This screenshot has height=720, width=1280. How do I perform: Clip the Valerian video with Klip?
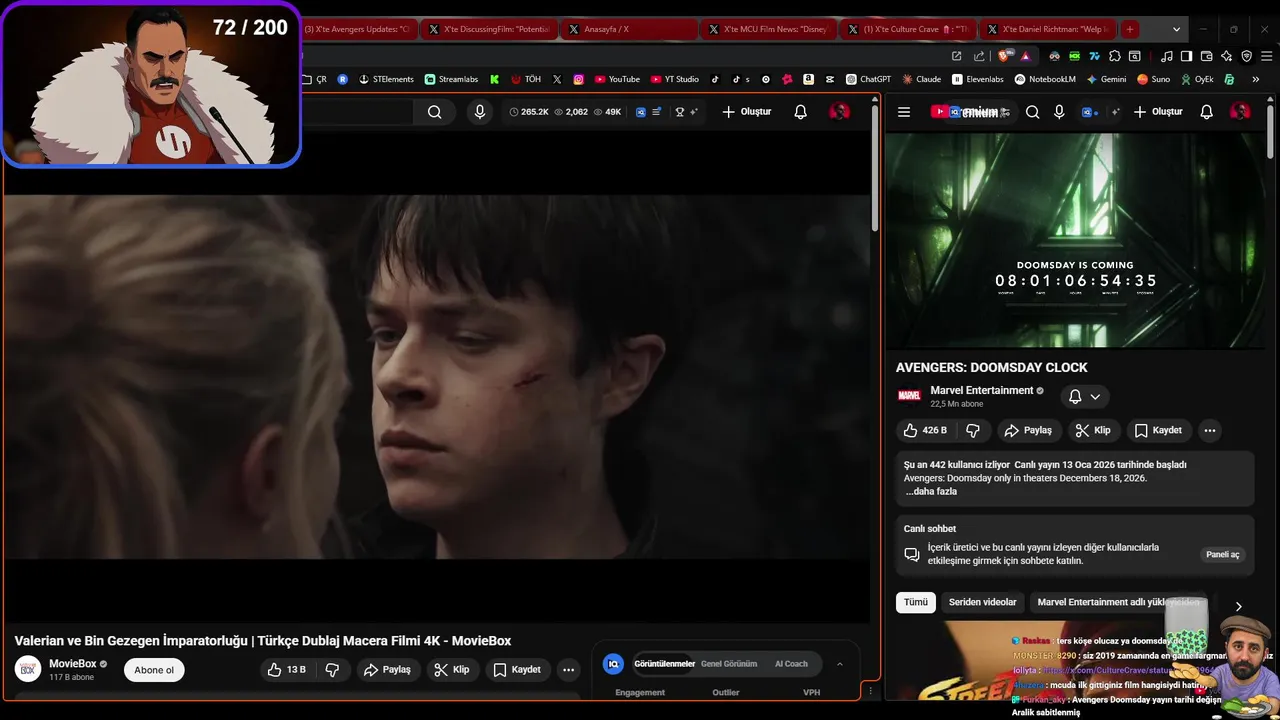tap(451, 670)
